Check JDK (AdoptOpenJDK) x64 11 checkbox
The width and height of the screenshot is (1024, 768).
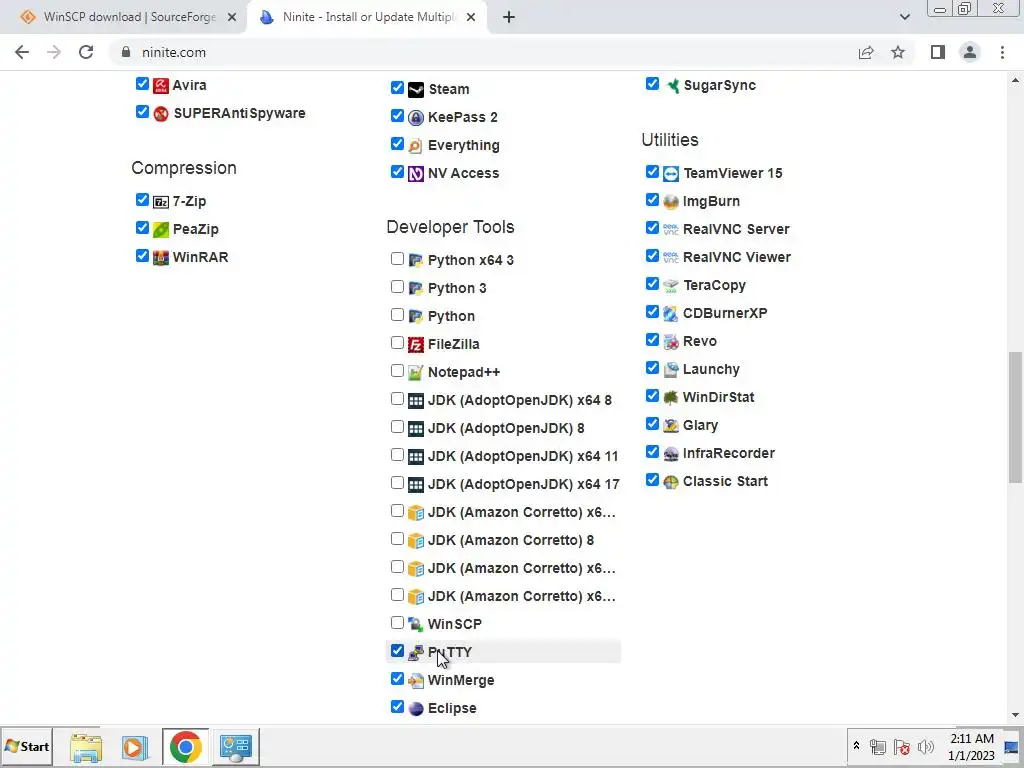[x=397, y=455]
